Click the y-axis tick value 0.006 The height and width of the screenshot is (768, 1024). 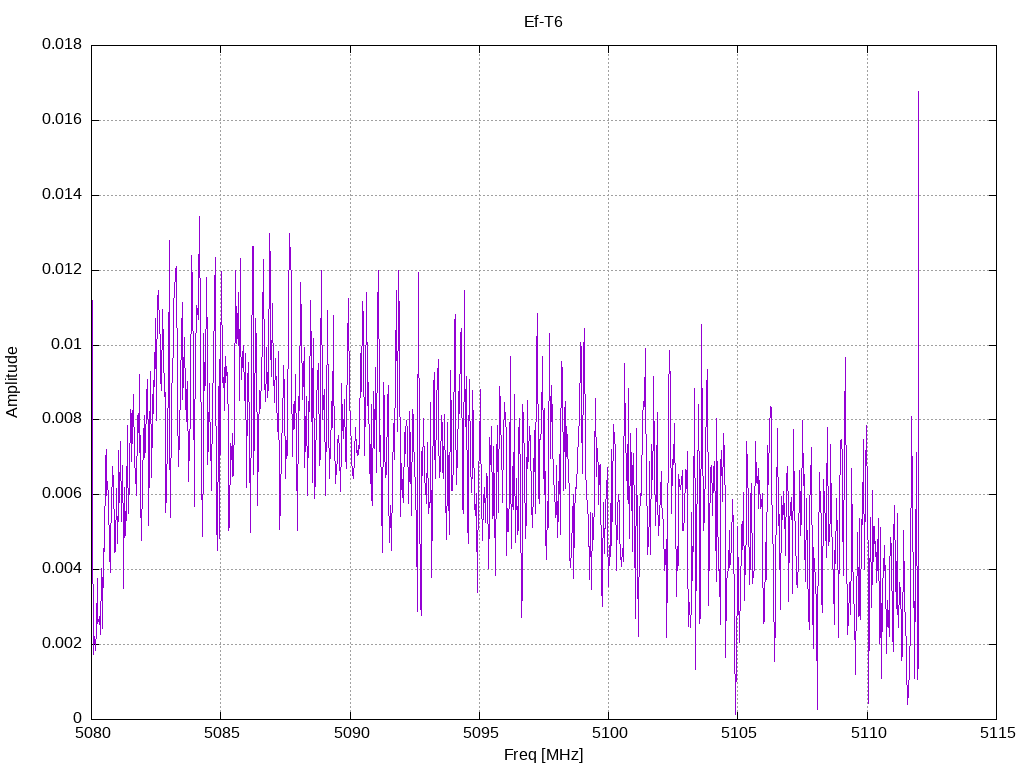coord(62,493)
